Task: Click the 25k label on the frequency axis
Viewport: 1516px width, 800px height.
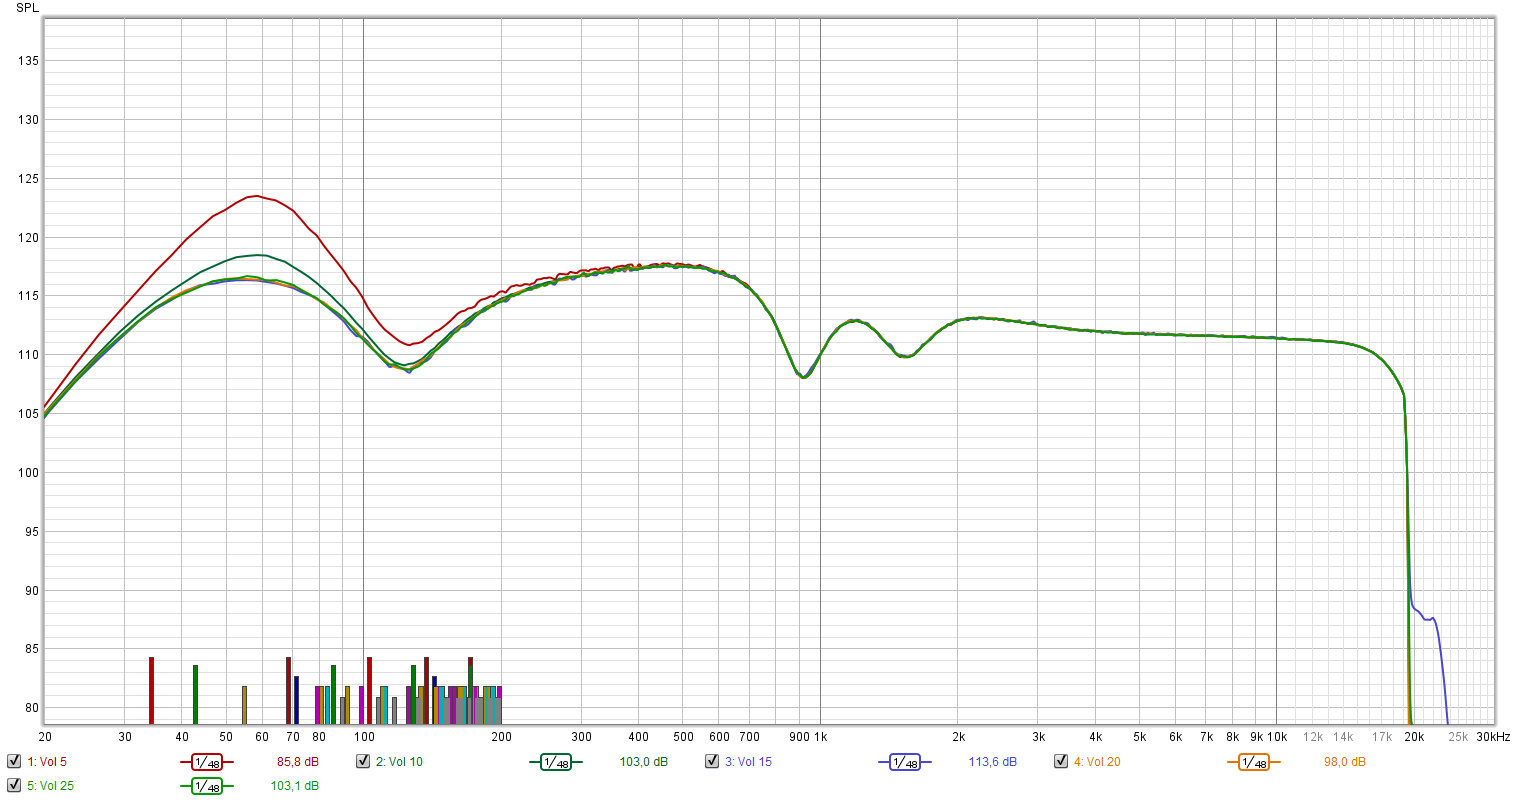Action: click(1458, 737)
